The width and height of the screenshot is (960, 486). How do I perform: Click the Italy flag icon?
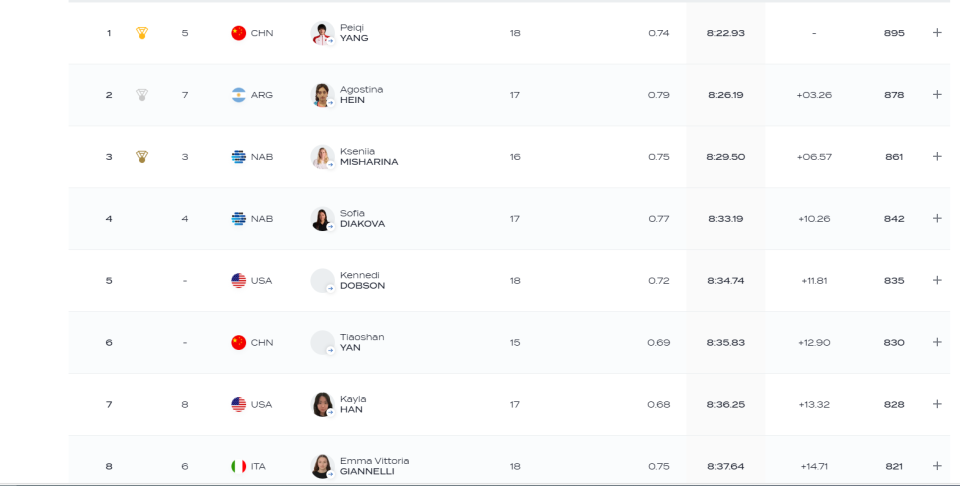click(x=238, y=467)
